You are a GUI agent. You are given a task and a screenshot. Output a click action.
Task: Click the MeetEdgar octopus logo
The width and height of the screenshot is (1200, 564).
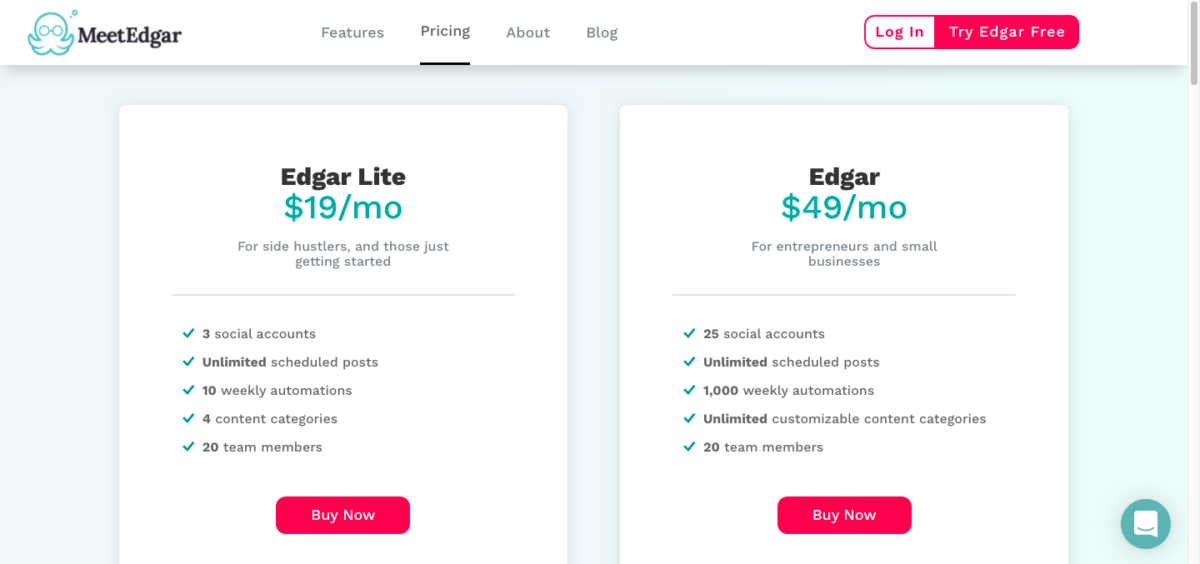tap(52, 33)
